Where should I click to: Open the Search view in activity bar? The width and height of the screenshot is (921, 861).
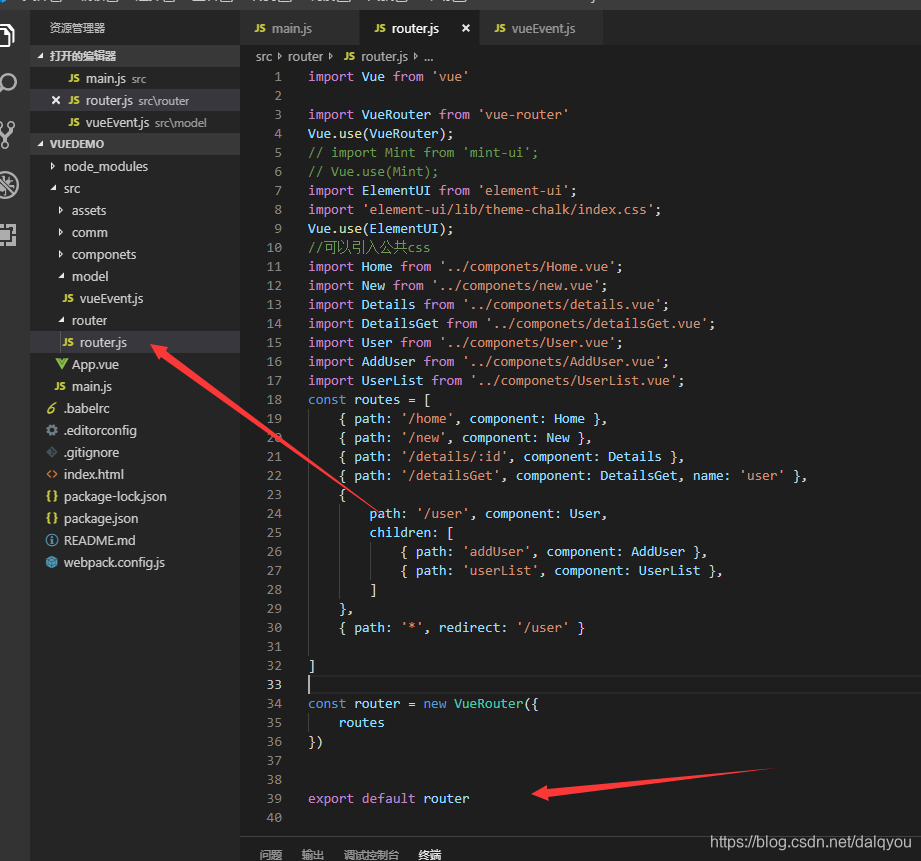7,83
